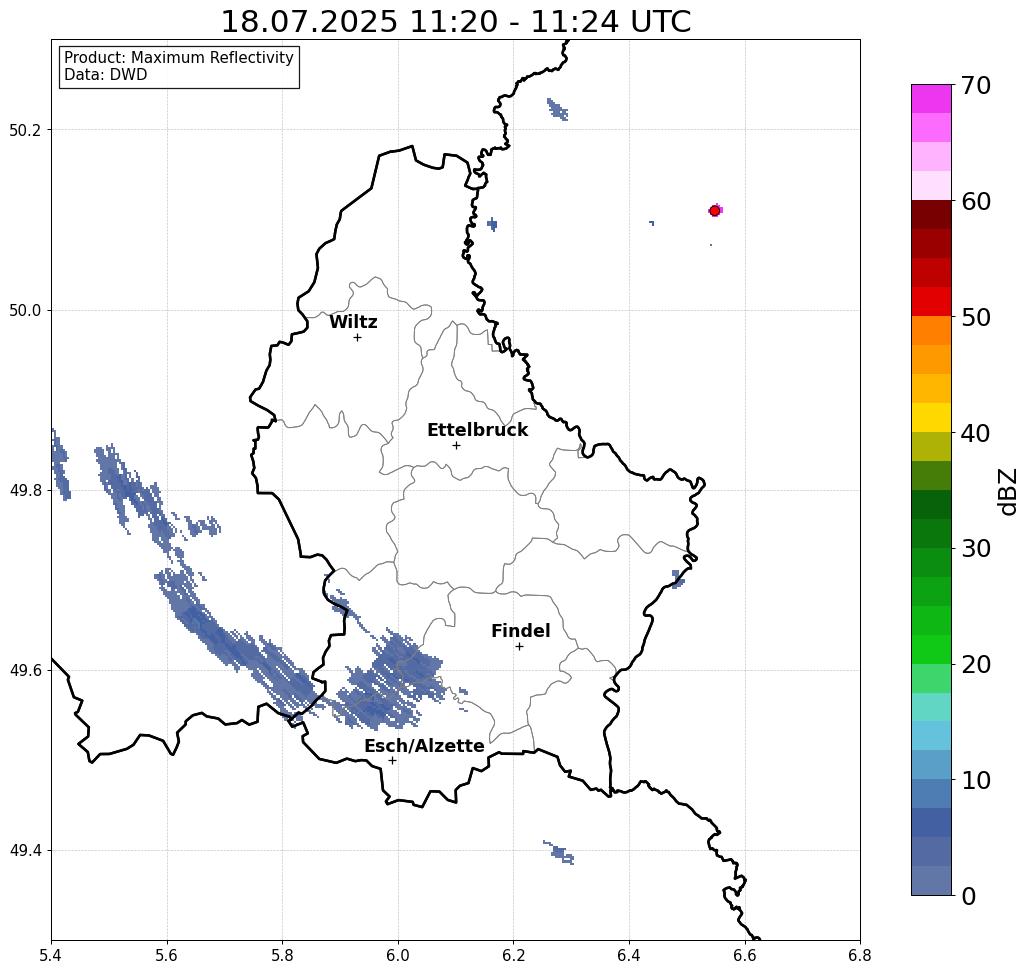Viewport: 1029px width, 973px height.
Task: Click the latitude label 50.0
Action: point(25,310)
